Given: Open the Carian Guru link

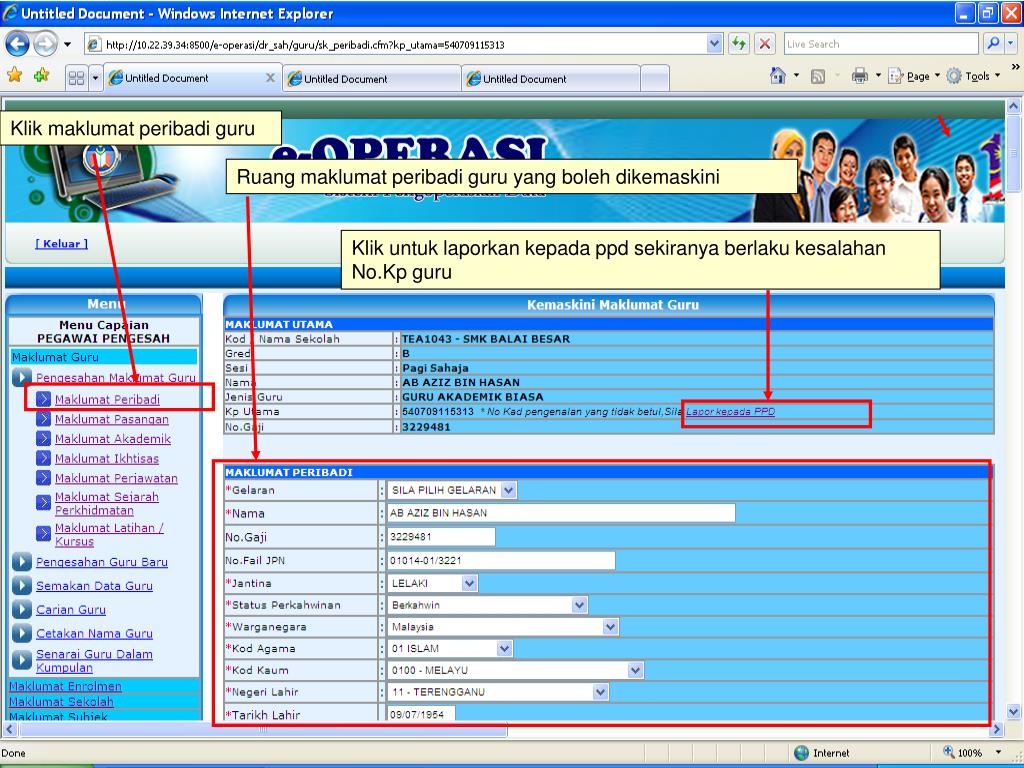Looking at the screenshot, I should click(x=71, y=609).
